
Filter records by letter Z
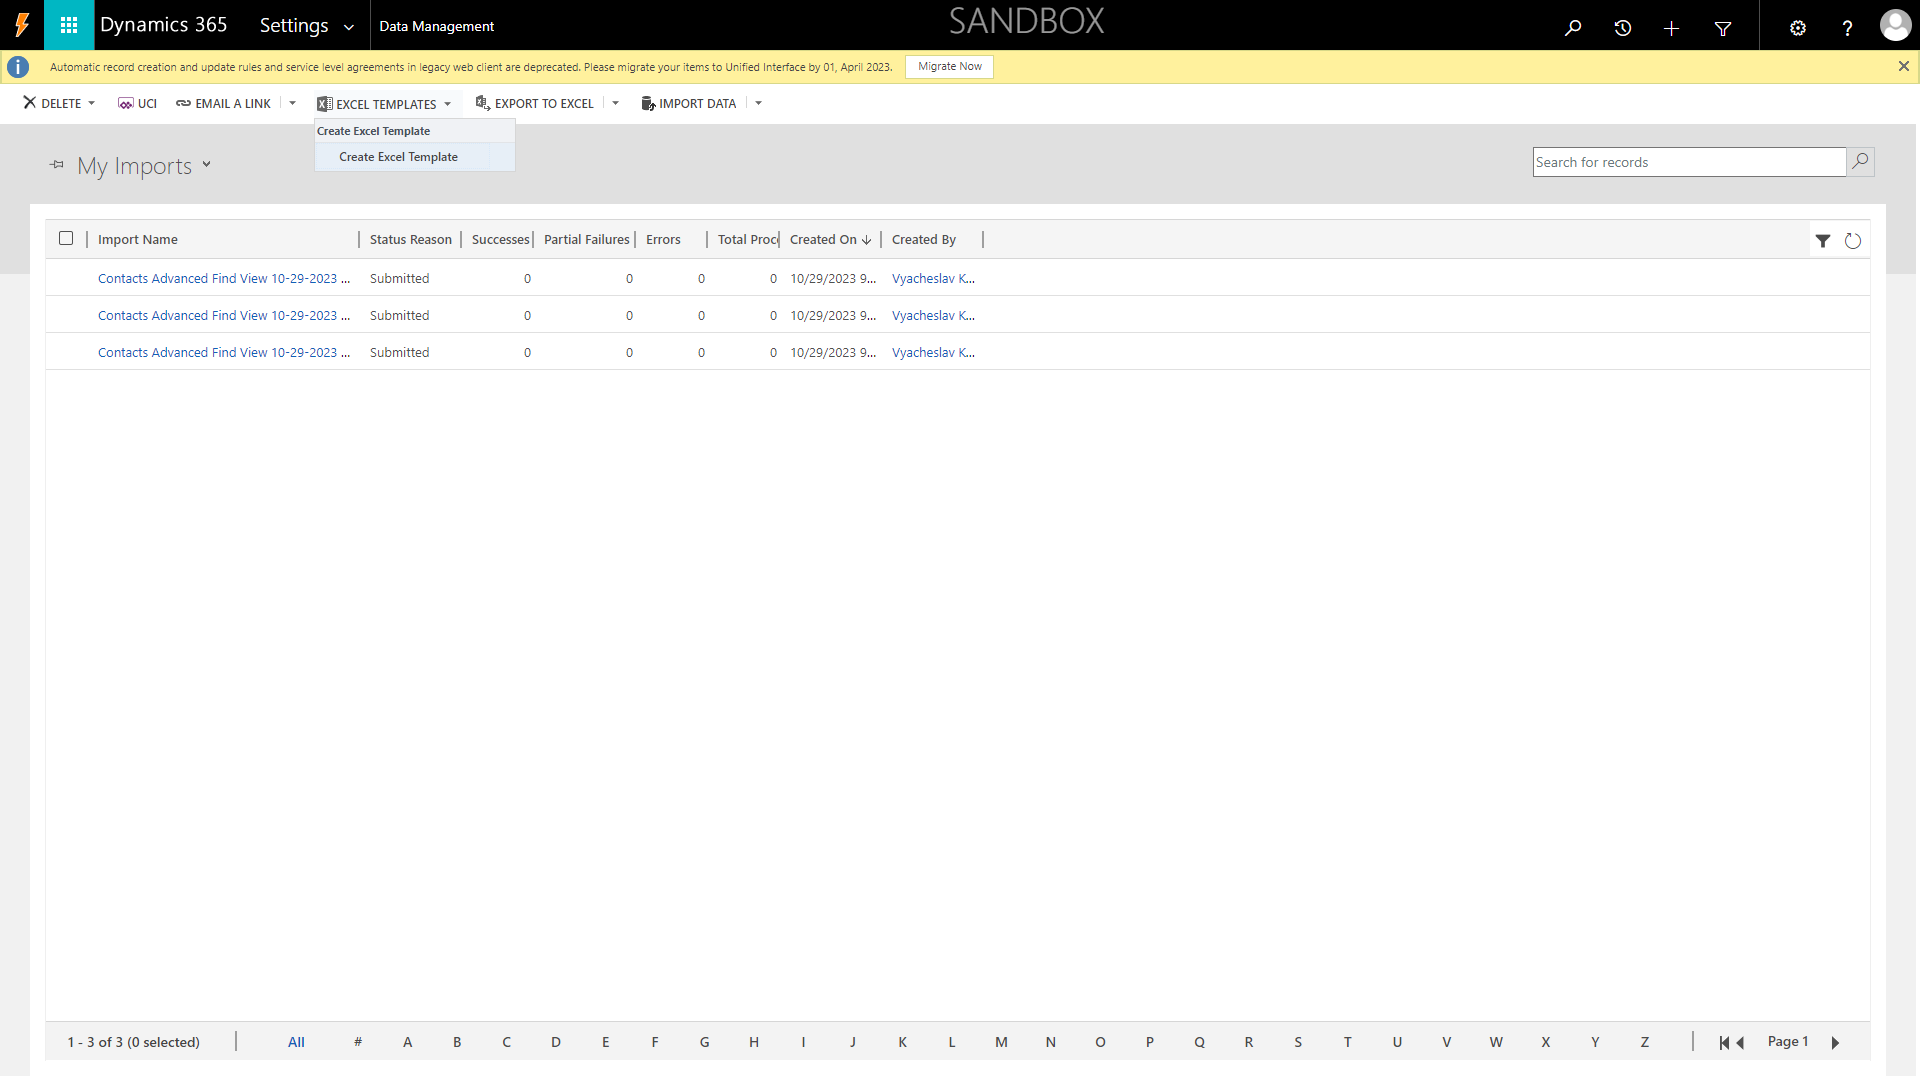pyautogui.click(x=1644, y=1041)
